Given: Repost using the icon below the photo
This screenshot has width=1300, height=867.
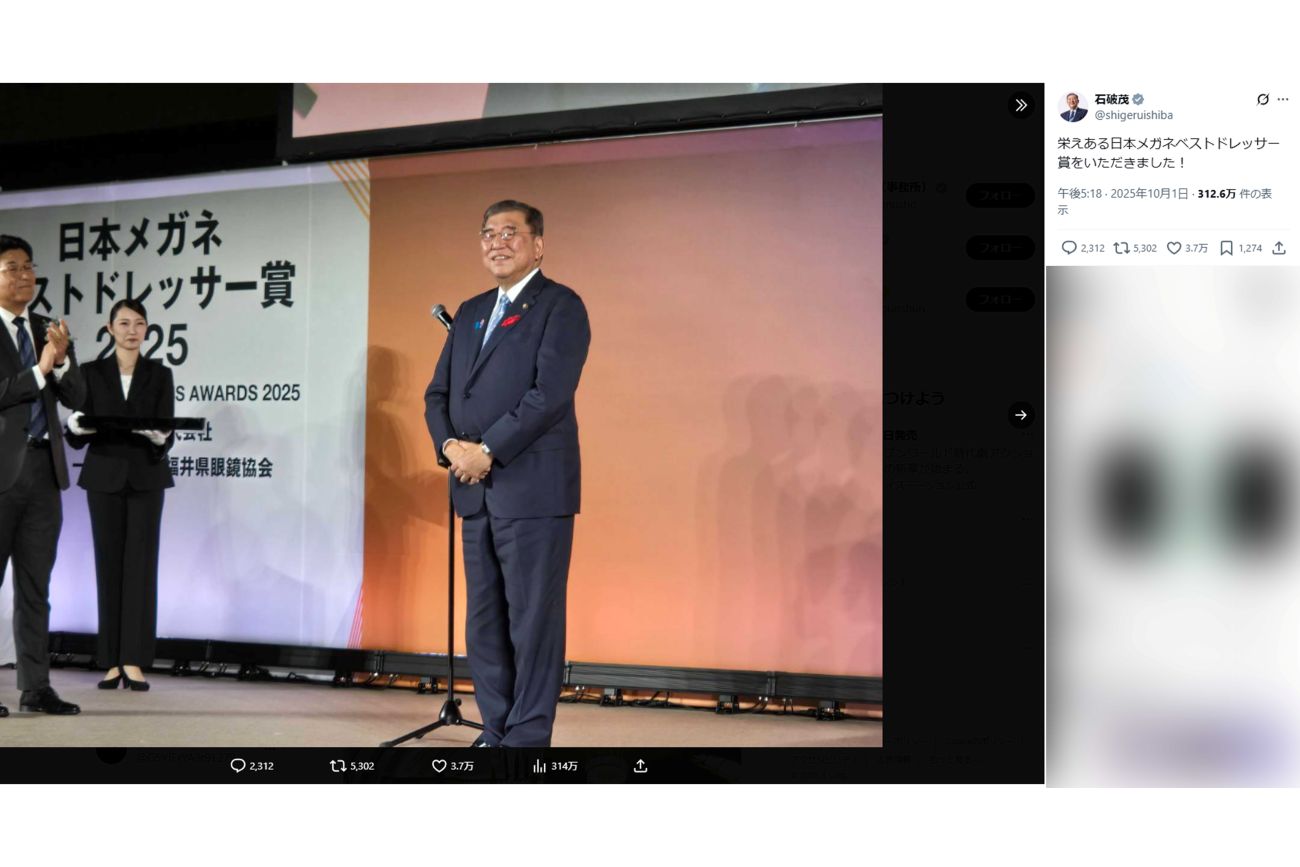Looking at the screenshot, I should tap(338, 766).
